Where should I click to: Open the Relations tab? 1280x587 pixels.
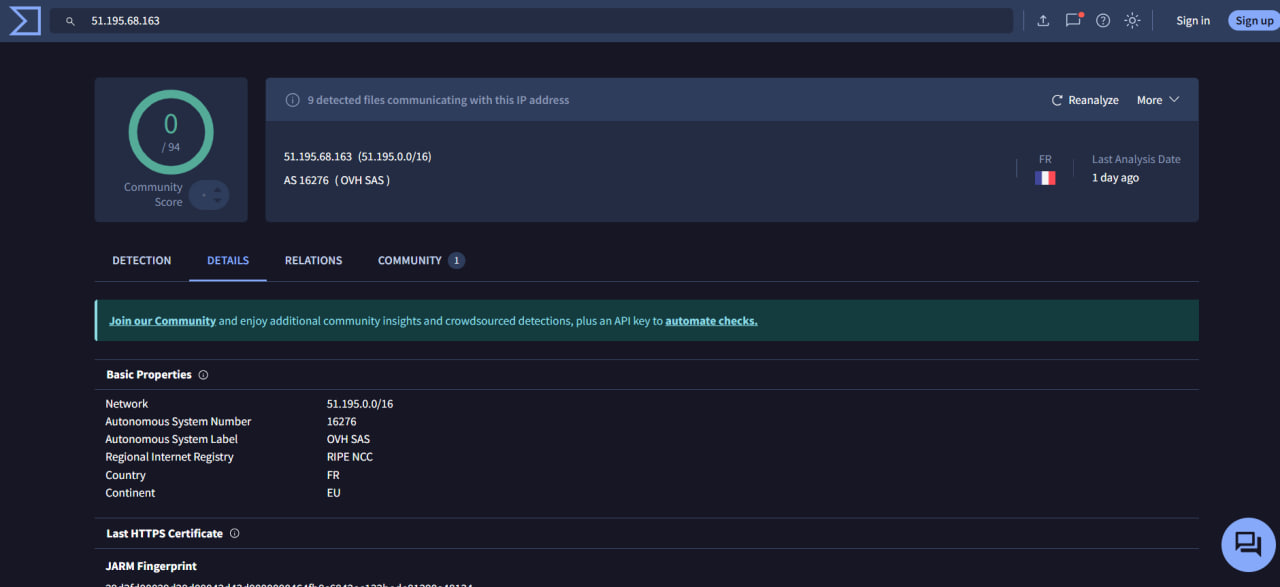(313, 260)
